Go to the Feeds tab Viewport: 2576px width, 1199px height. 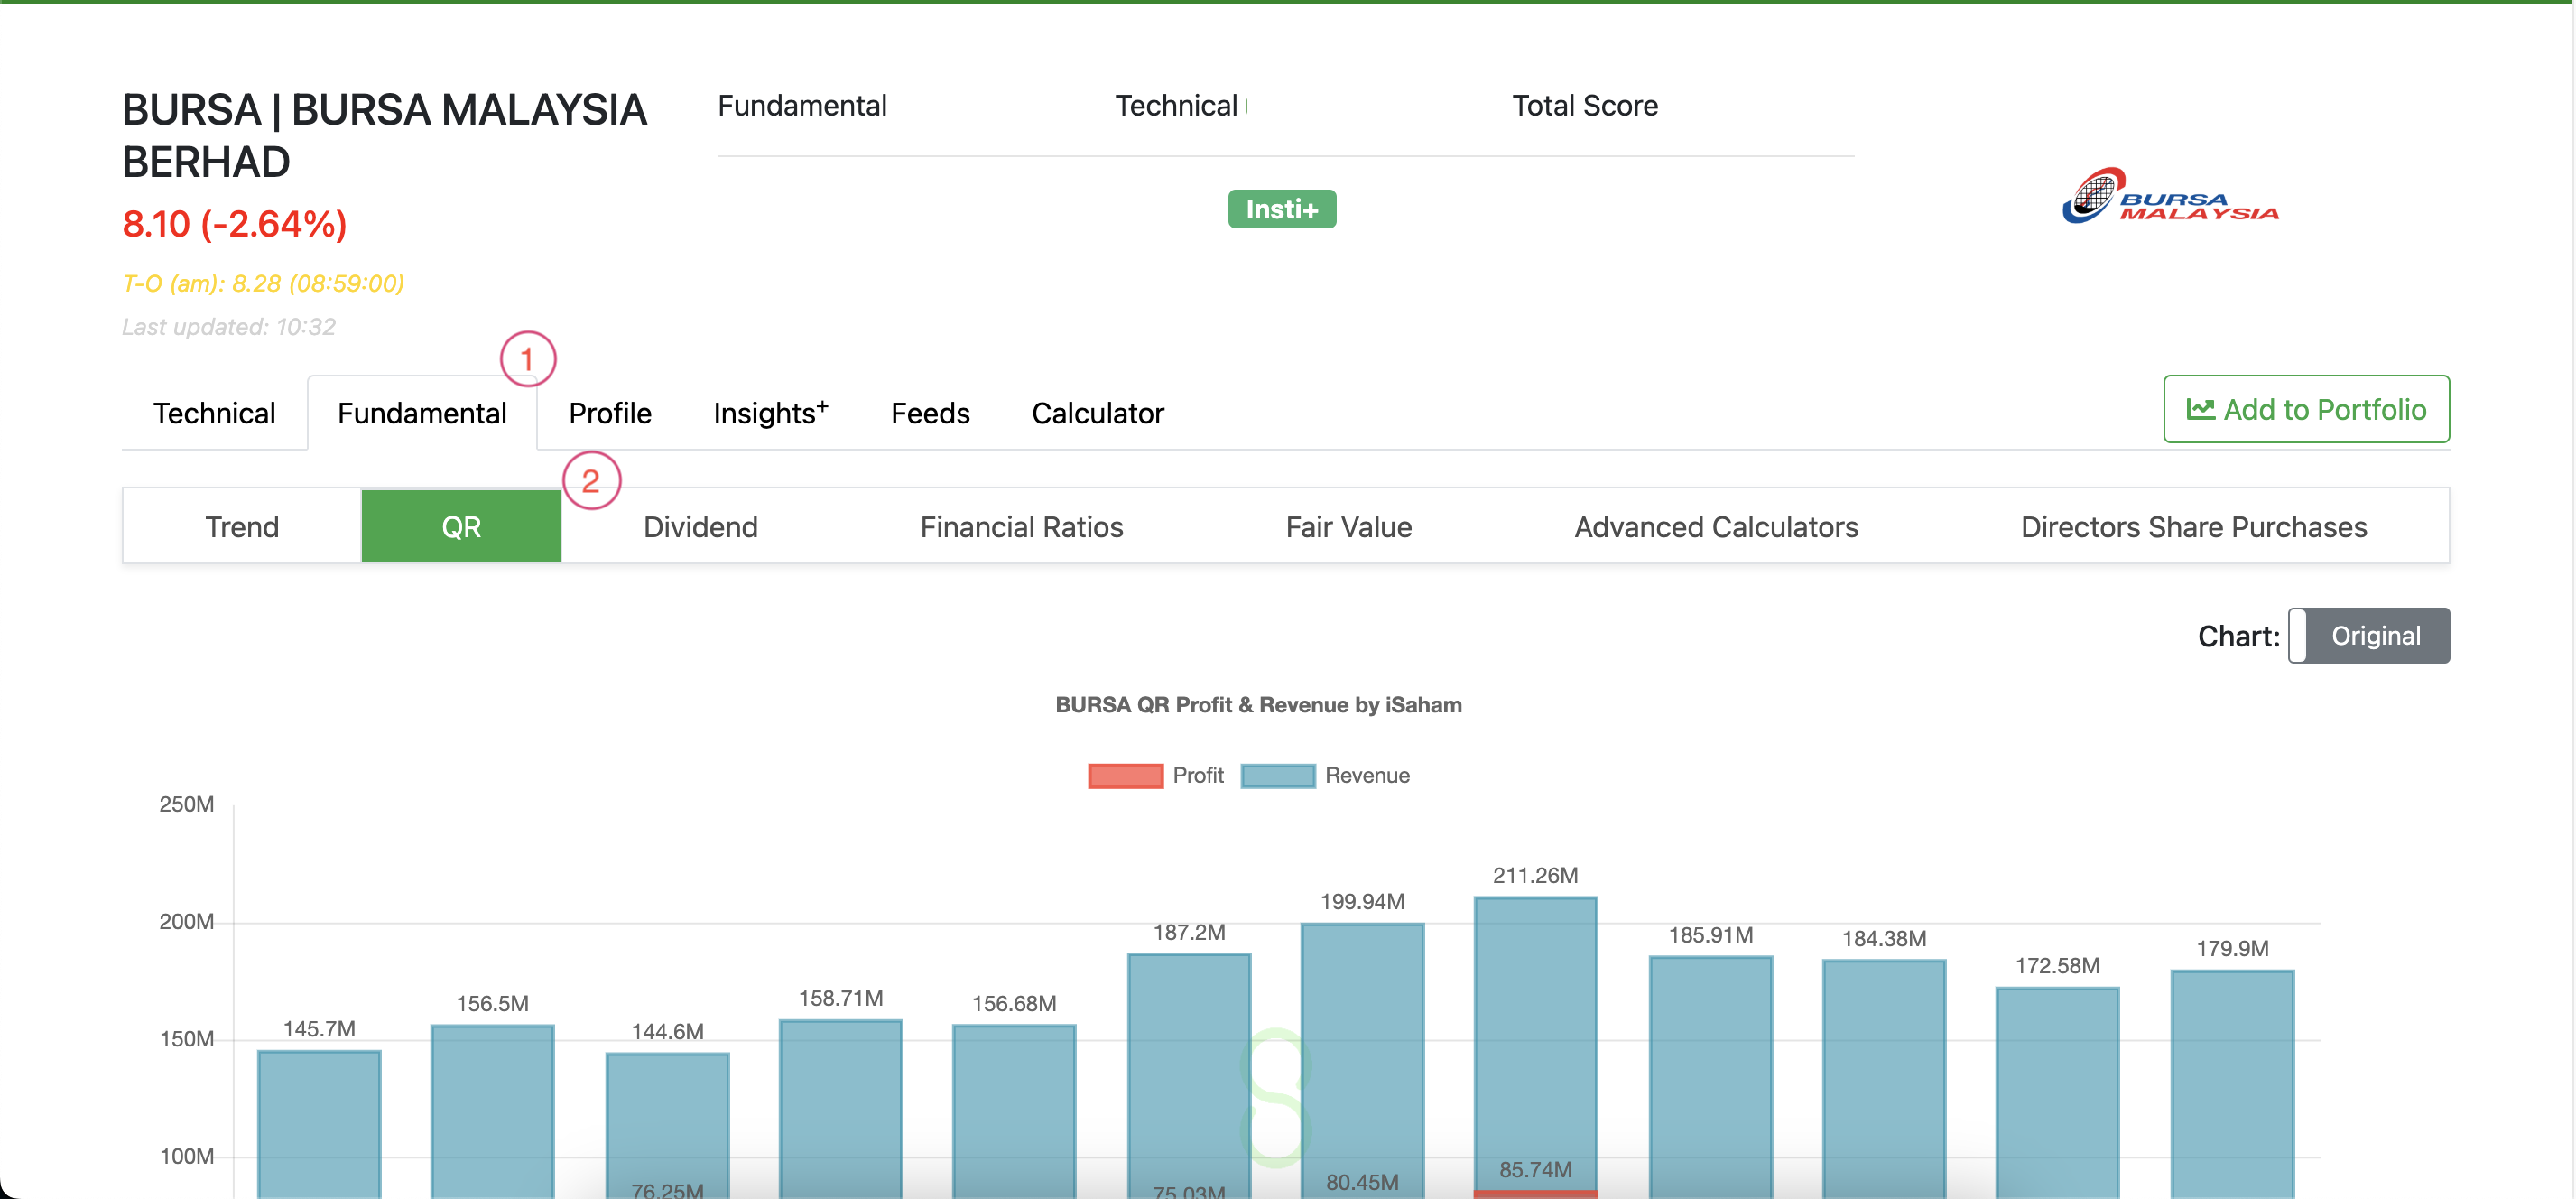[929, 413]
